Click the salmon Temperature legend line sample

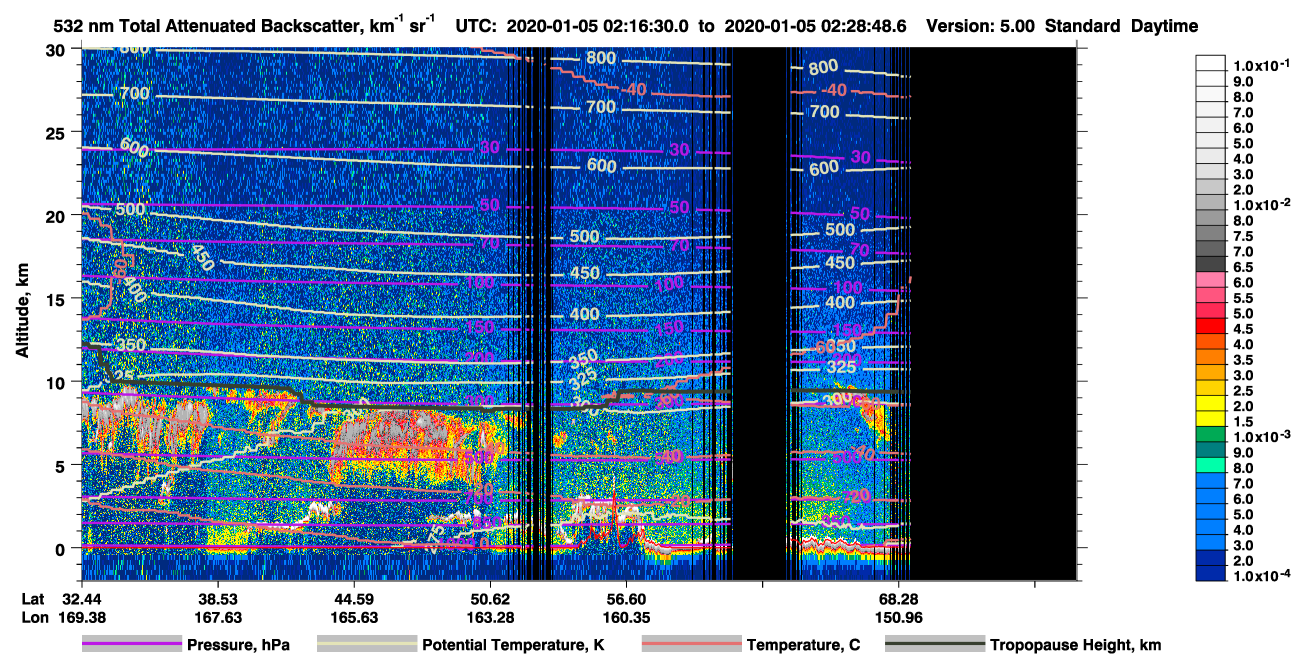coord(692,645)
